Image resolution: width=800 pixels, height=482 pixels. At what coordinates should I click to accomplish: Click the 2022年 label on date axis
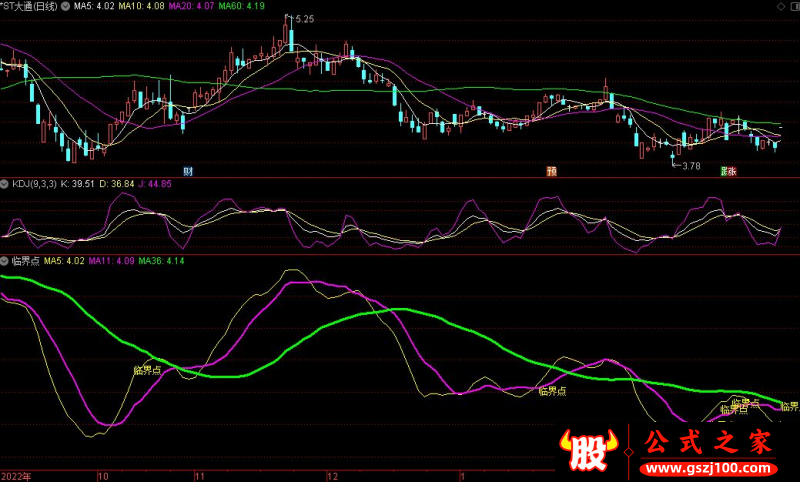coord(15,476)
